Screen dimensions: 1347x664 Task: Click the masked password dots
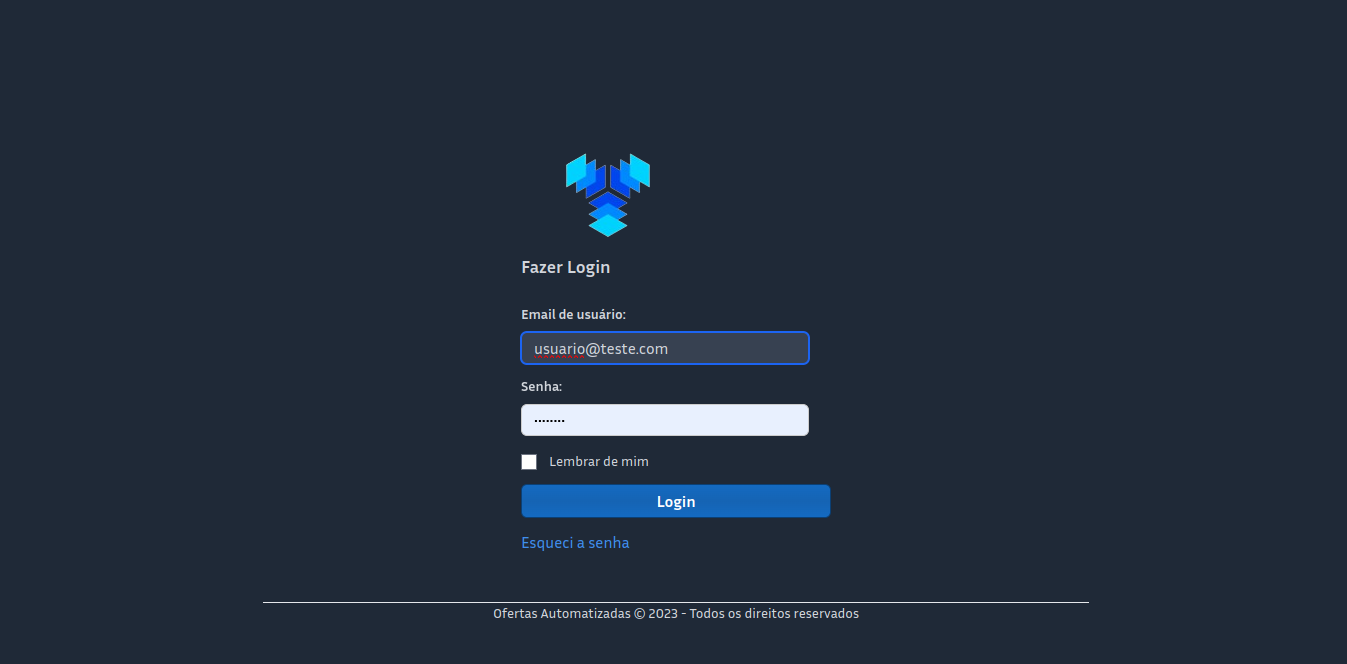549,421
